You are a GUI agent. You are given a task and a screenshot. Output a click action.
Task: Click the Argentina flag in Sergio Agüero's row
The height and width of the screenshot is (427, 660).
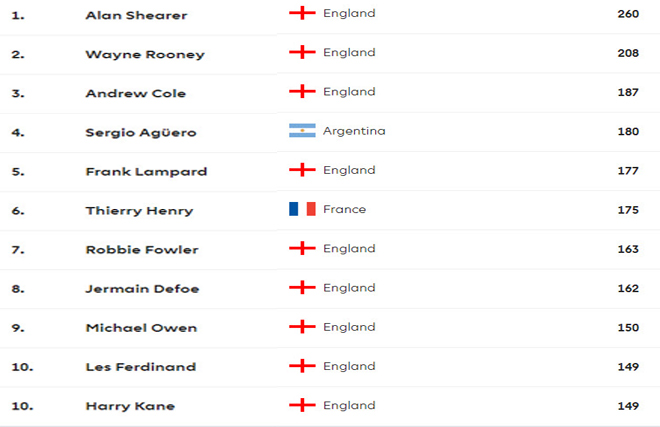click(302, 131)
